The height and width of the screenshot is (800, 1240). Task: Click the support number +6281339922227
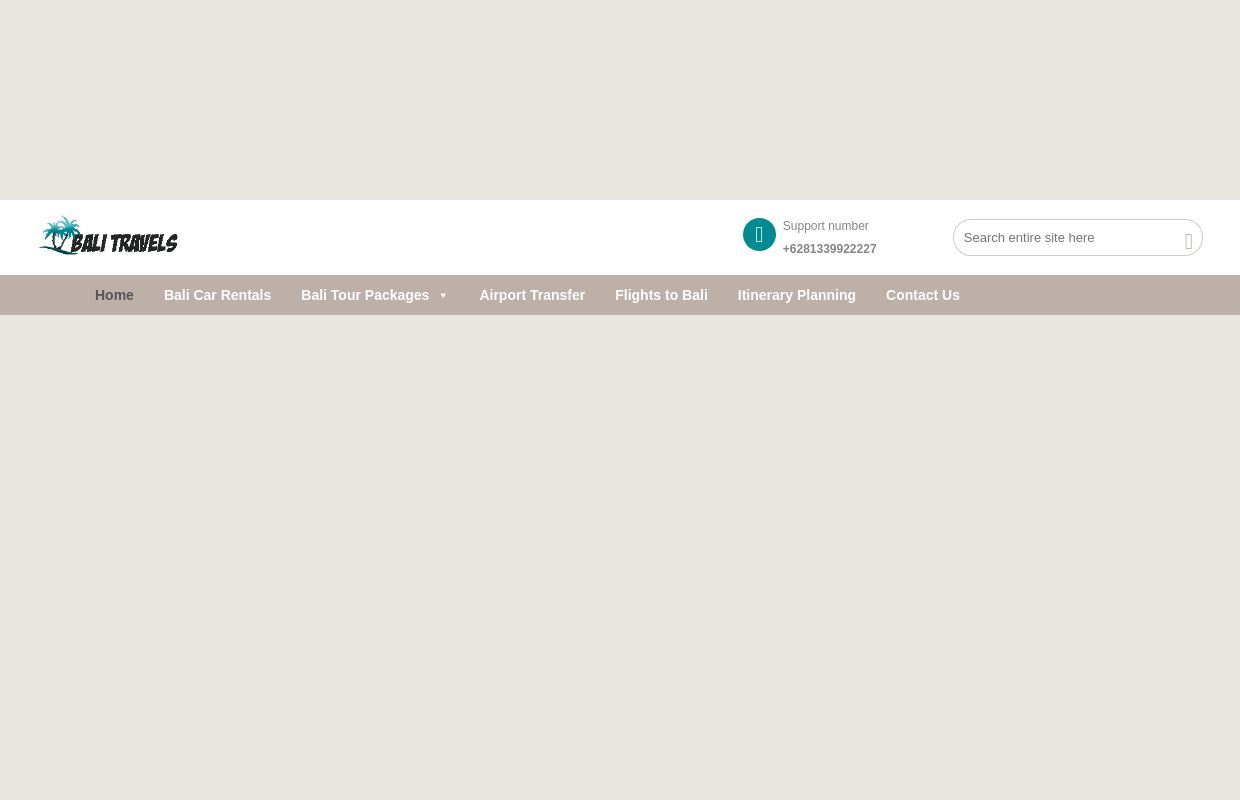(x=829, y=249)
